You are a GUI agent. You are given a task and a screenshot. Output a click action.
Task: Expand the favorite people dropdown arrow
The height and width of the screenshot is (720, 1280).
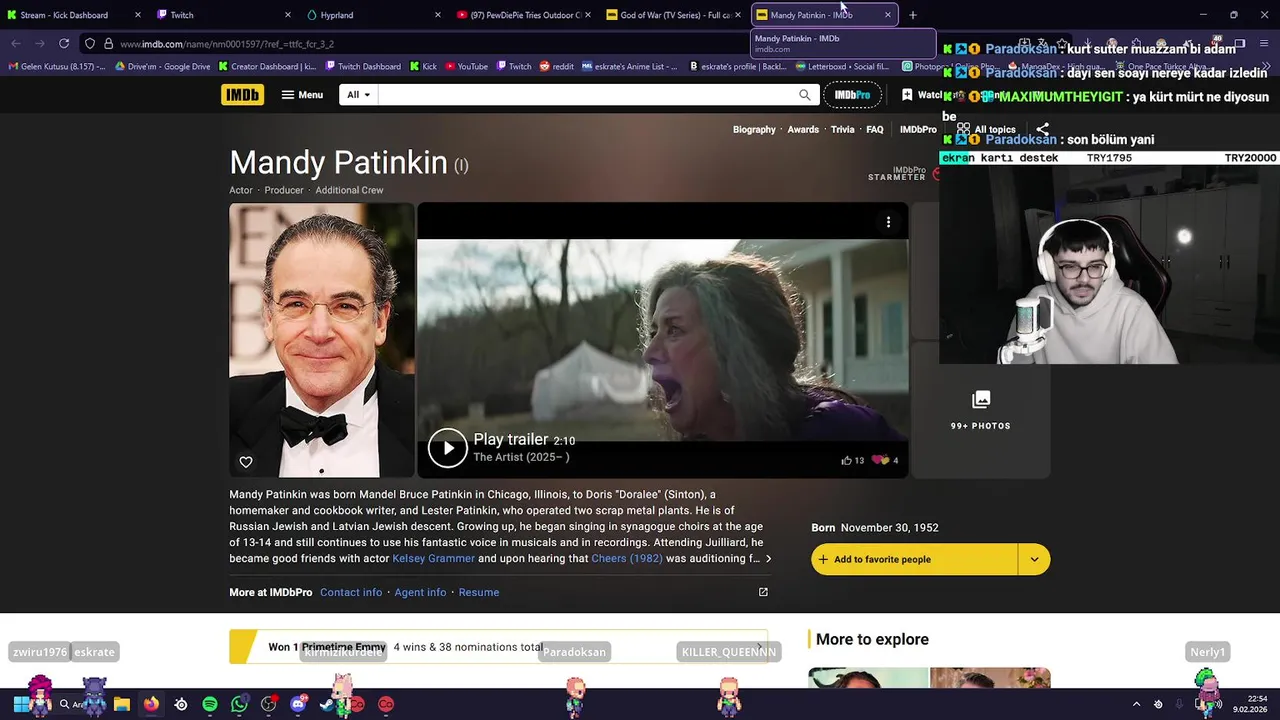[1034, 559]
